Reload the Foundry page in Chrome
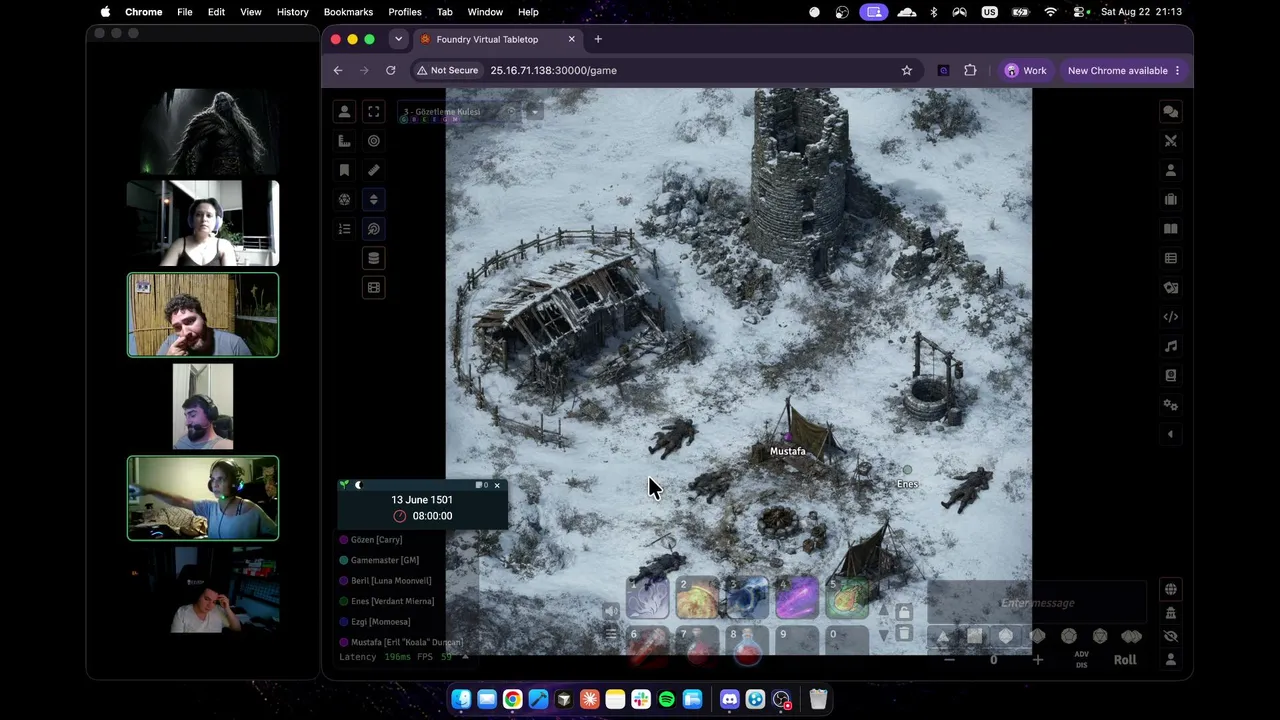 tap(391, 70)
